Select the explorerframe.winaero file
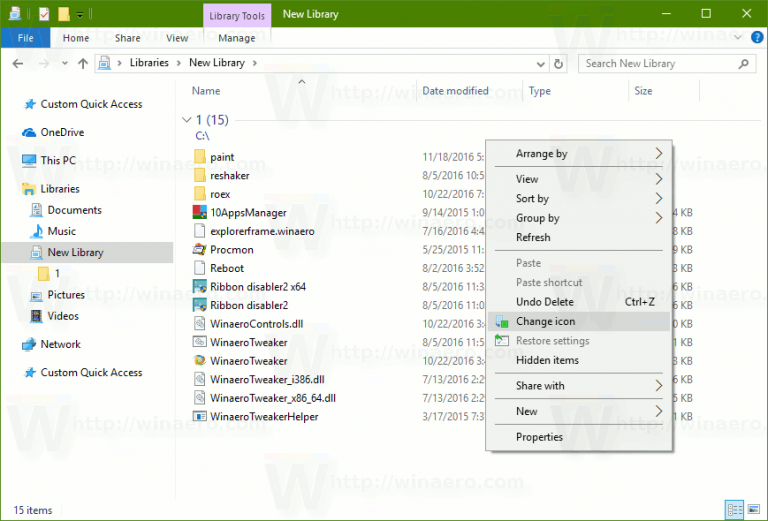768x521 pixels. click(x=254, y=231)
